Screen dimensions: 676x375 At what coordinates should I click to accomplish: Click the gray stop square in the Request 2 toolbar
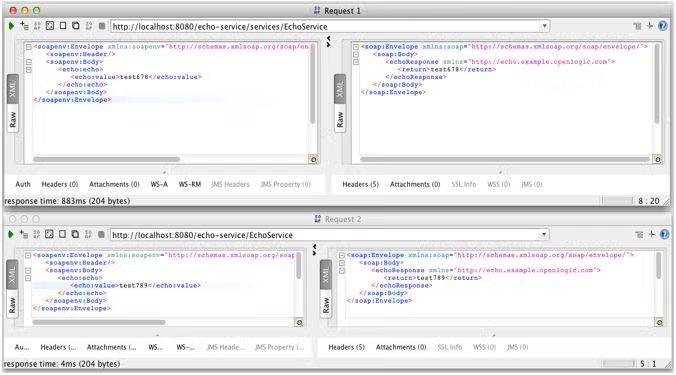pyautogui.click(x=101, y=234)
